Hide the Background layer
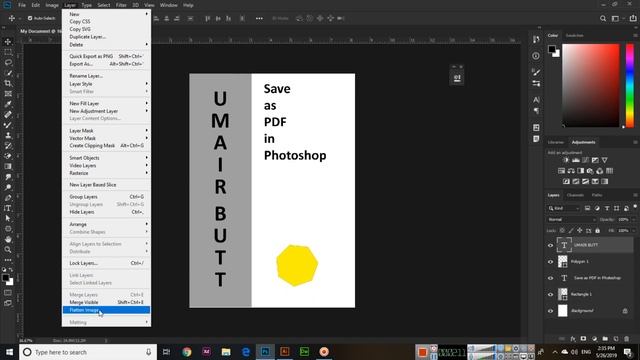The height and width of the screenshot is (360, 640). click(x=550, y=311)
